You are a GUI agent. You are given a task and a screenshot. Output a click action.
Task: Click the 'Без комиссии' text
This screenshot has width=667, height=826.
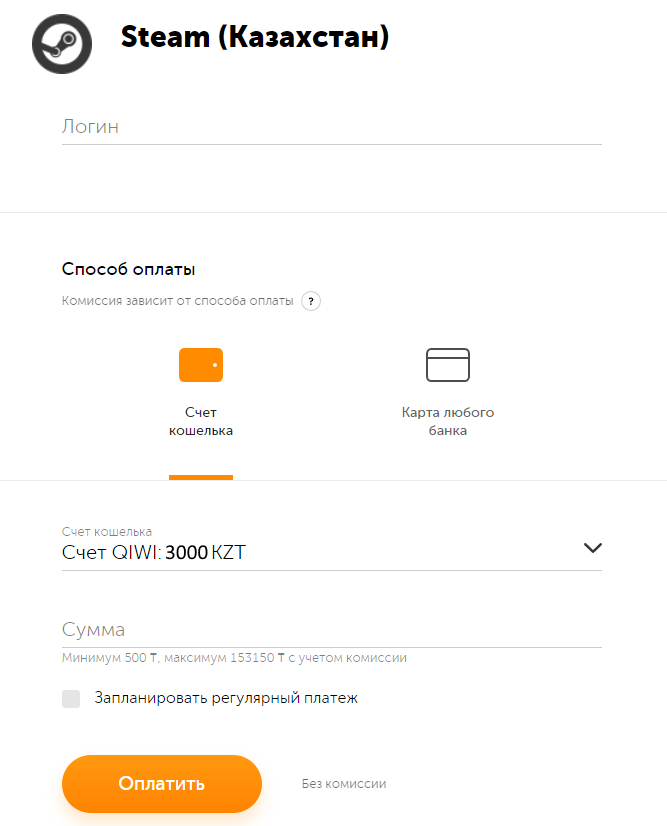coord(344,784)
